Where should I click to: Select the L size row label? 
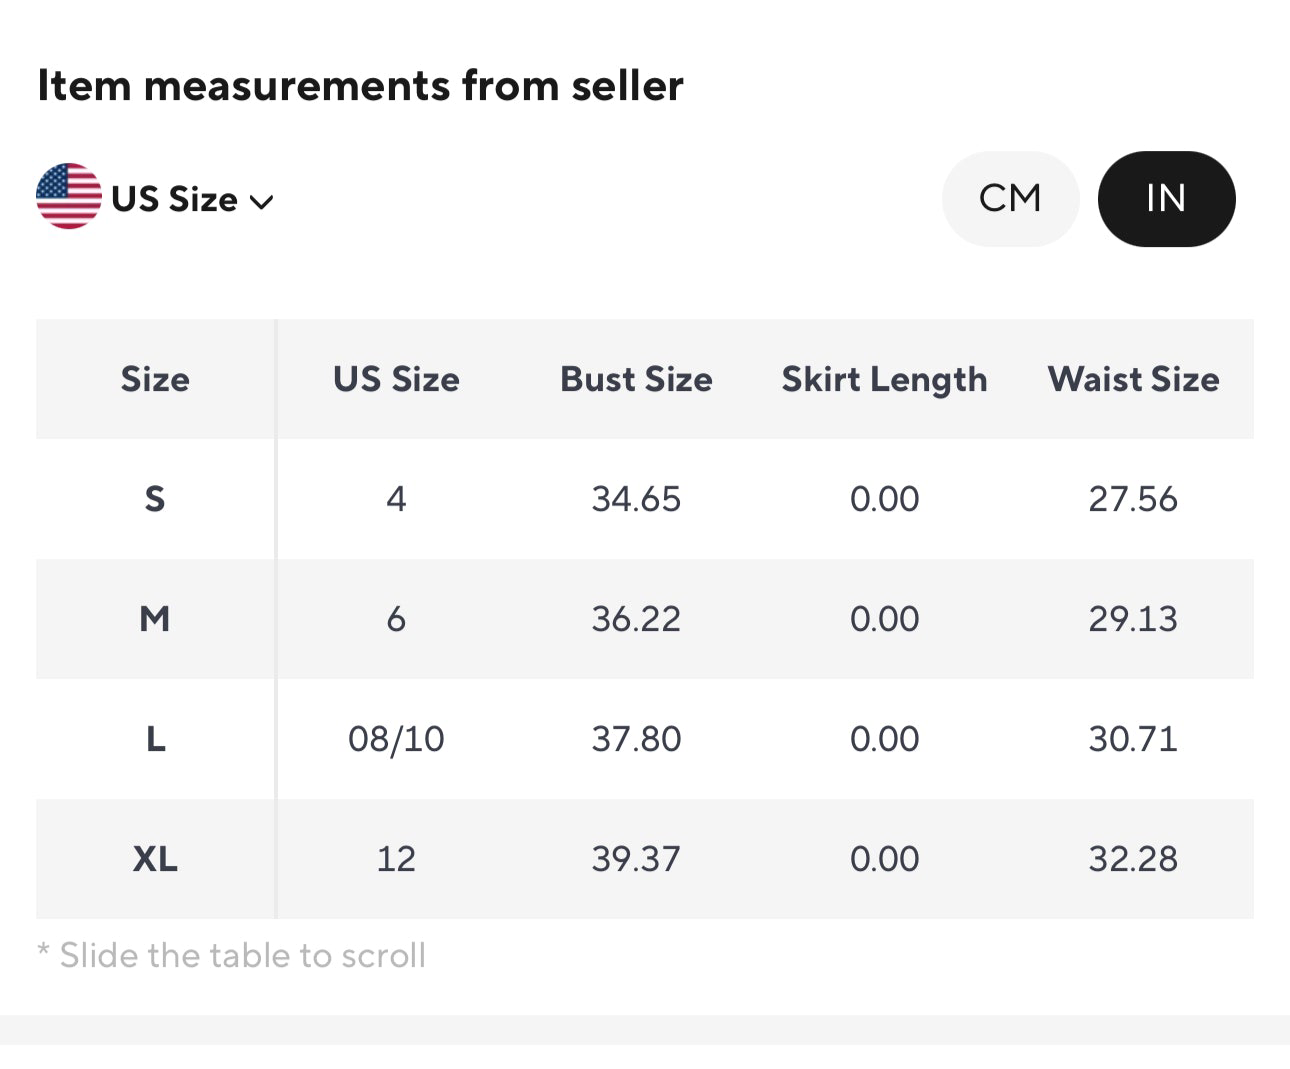click(x=155, y=739)
